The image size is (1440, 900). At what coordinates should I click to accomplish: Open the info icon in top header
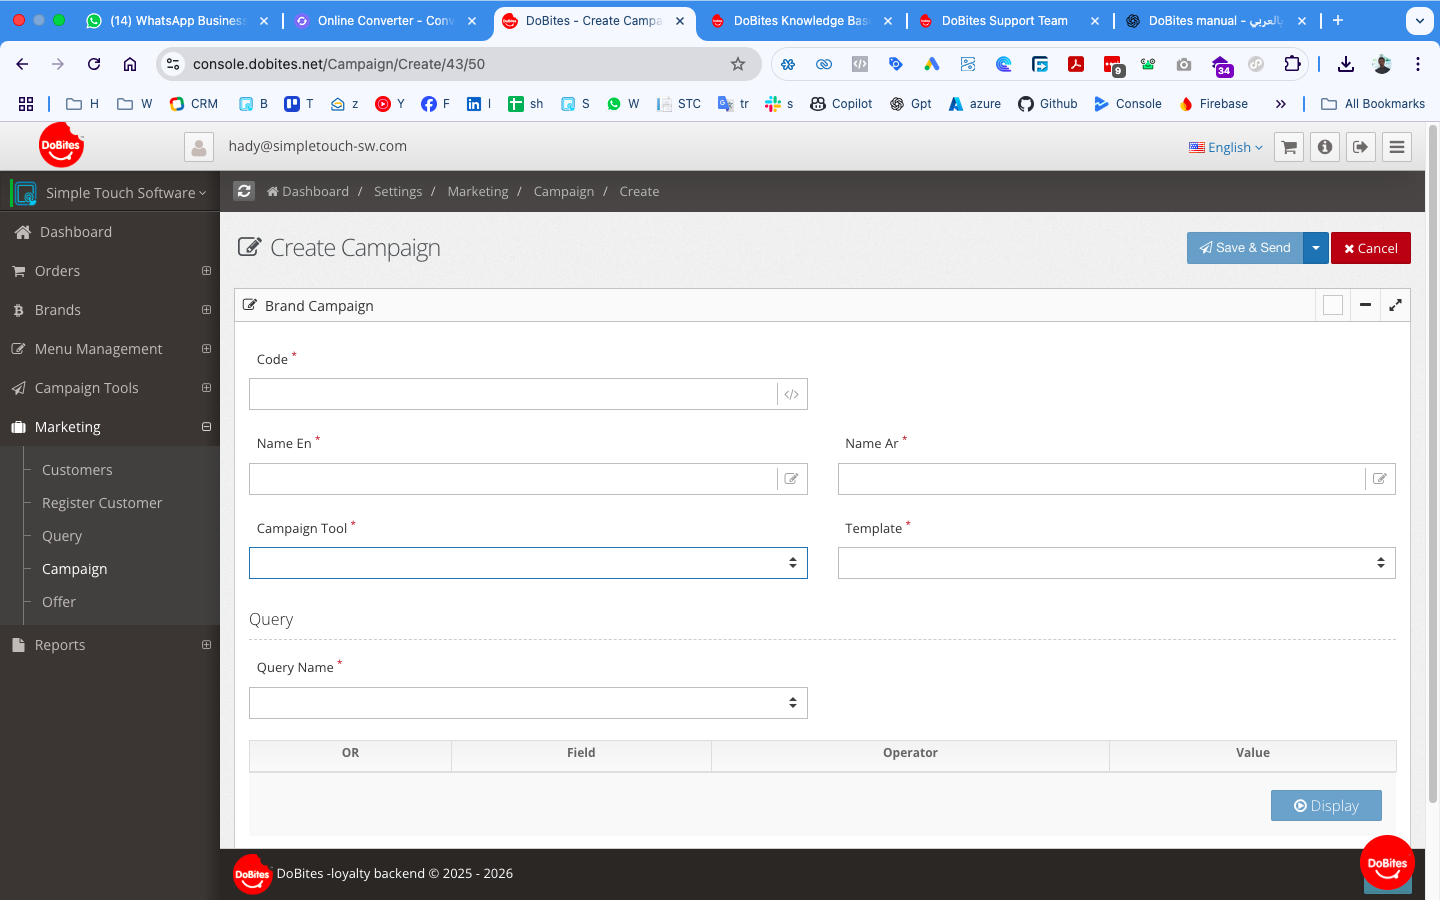click(x=1325, y=147)
